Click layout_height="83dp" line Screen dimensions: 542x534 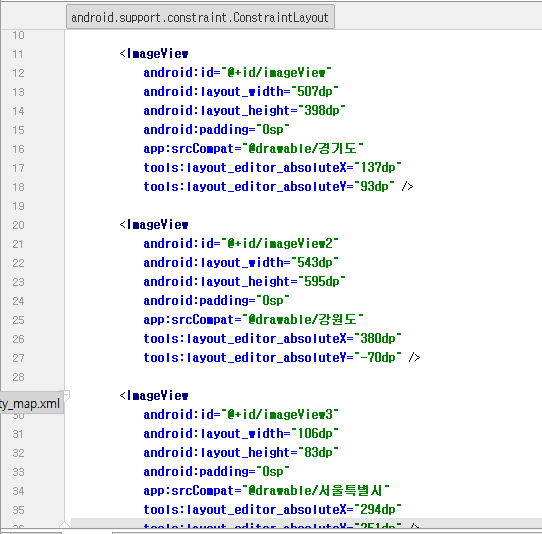click(x=241, y=452)
